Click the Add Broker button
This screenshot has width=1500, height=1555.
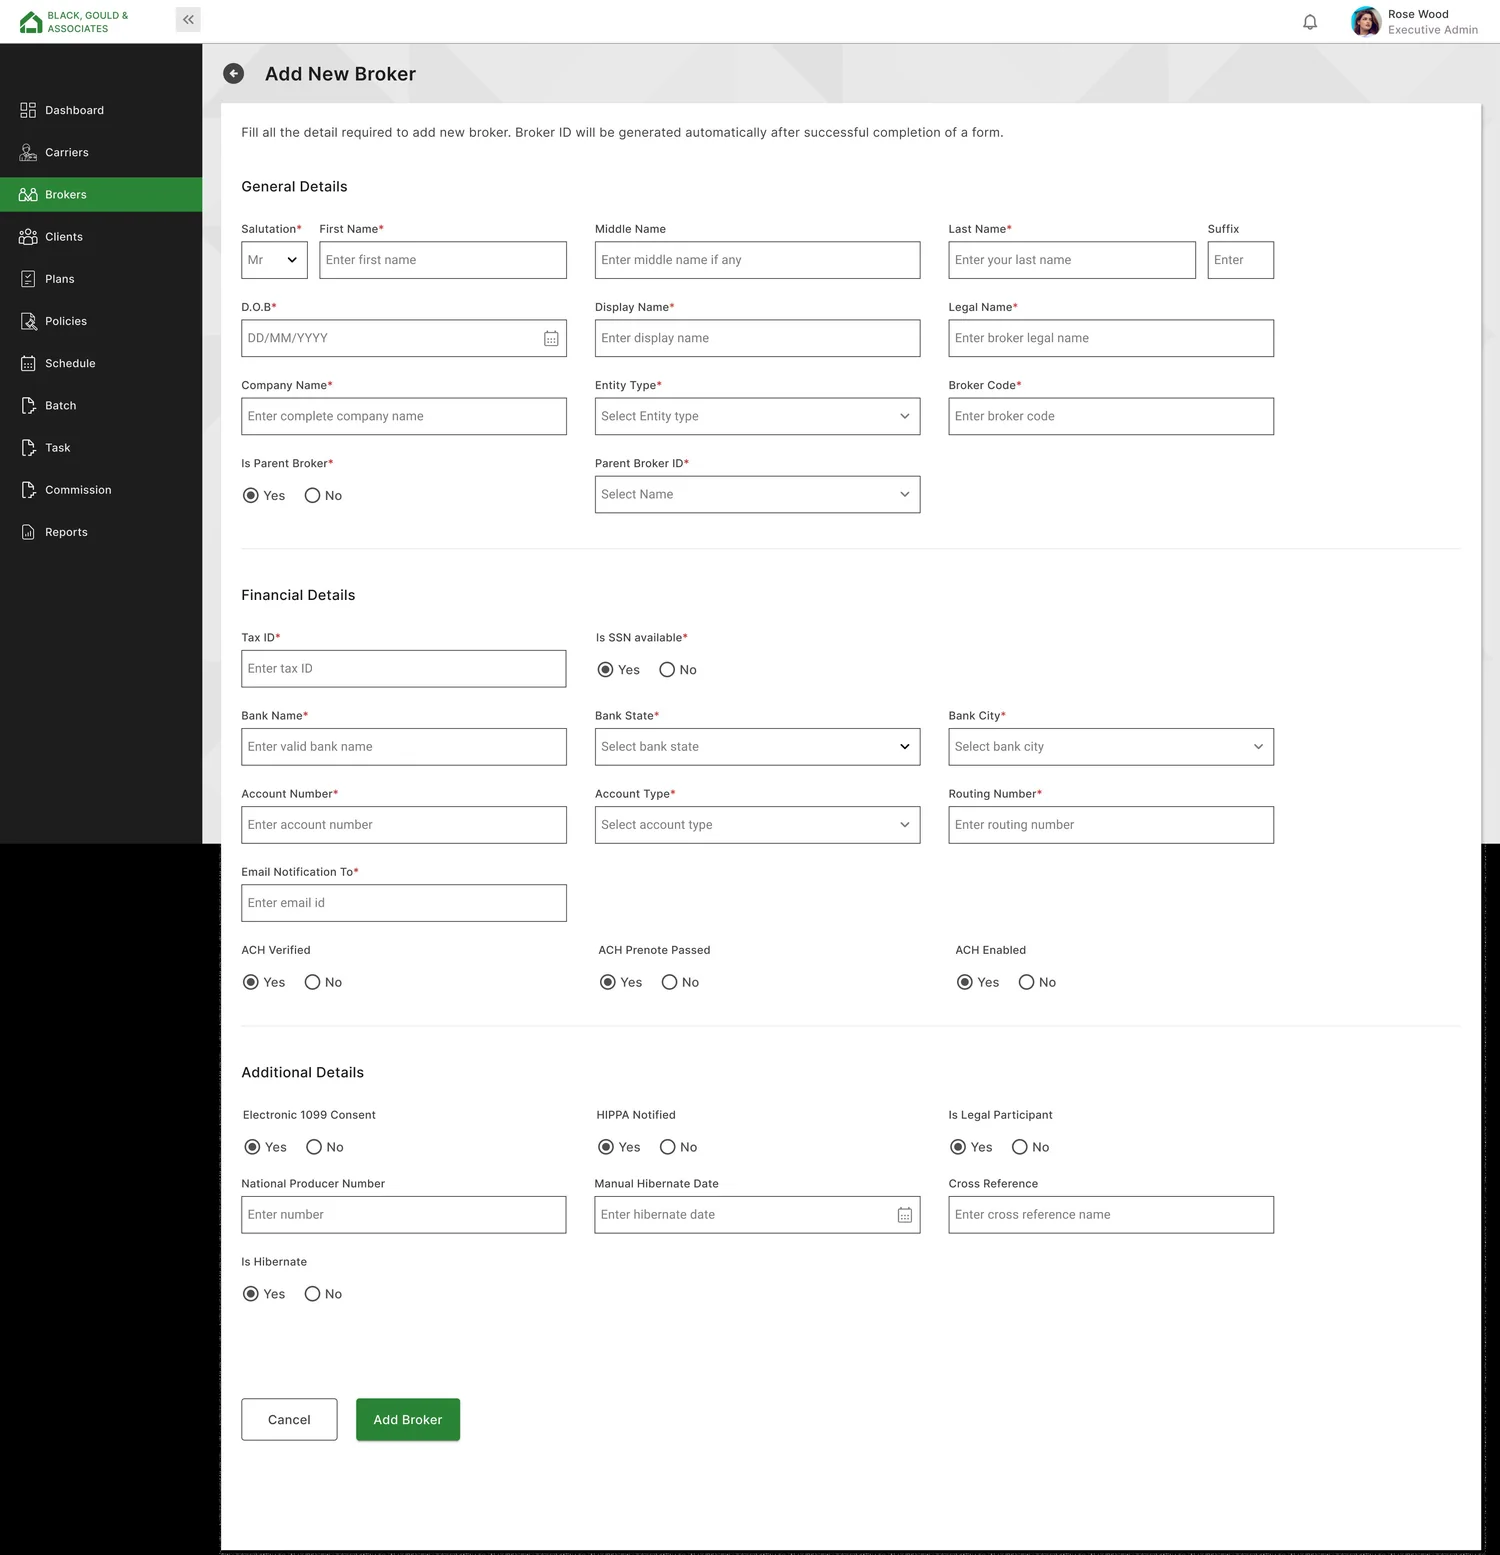click(x=408, y=1420)
